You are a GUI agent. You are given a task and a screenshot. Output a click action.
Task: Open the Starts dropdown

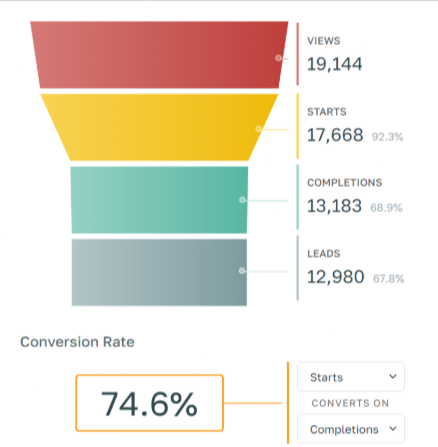(x=351, y=377)
